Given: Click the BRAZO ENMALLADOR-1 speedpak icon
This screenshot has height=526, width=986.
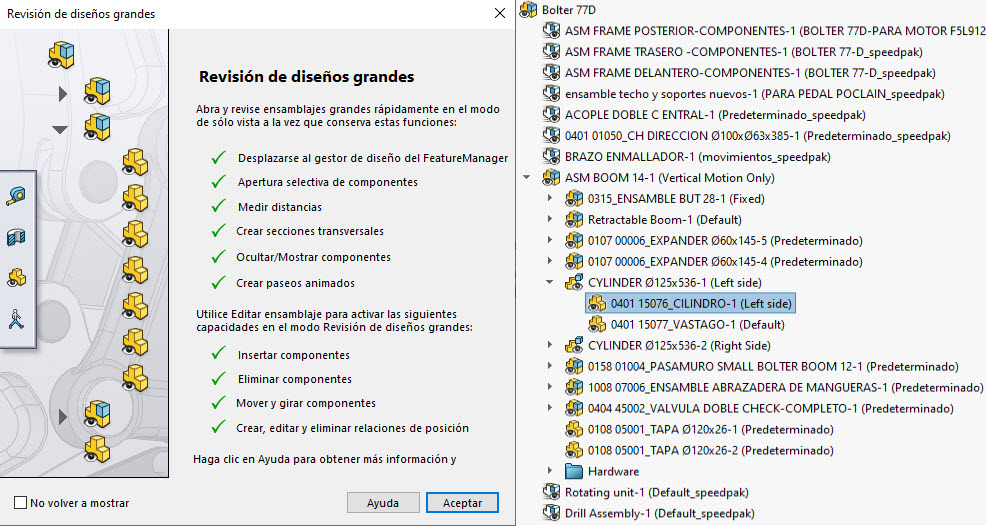Looking at the screenshot, I should pos(551,157).
